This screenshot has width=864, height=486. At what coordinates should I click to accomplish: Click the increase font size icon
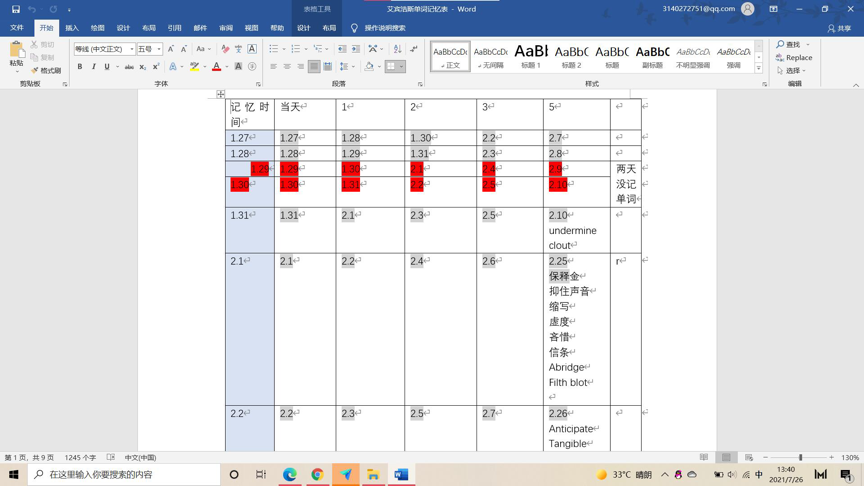click(171, 49)
